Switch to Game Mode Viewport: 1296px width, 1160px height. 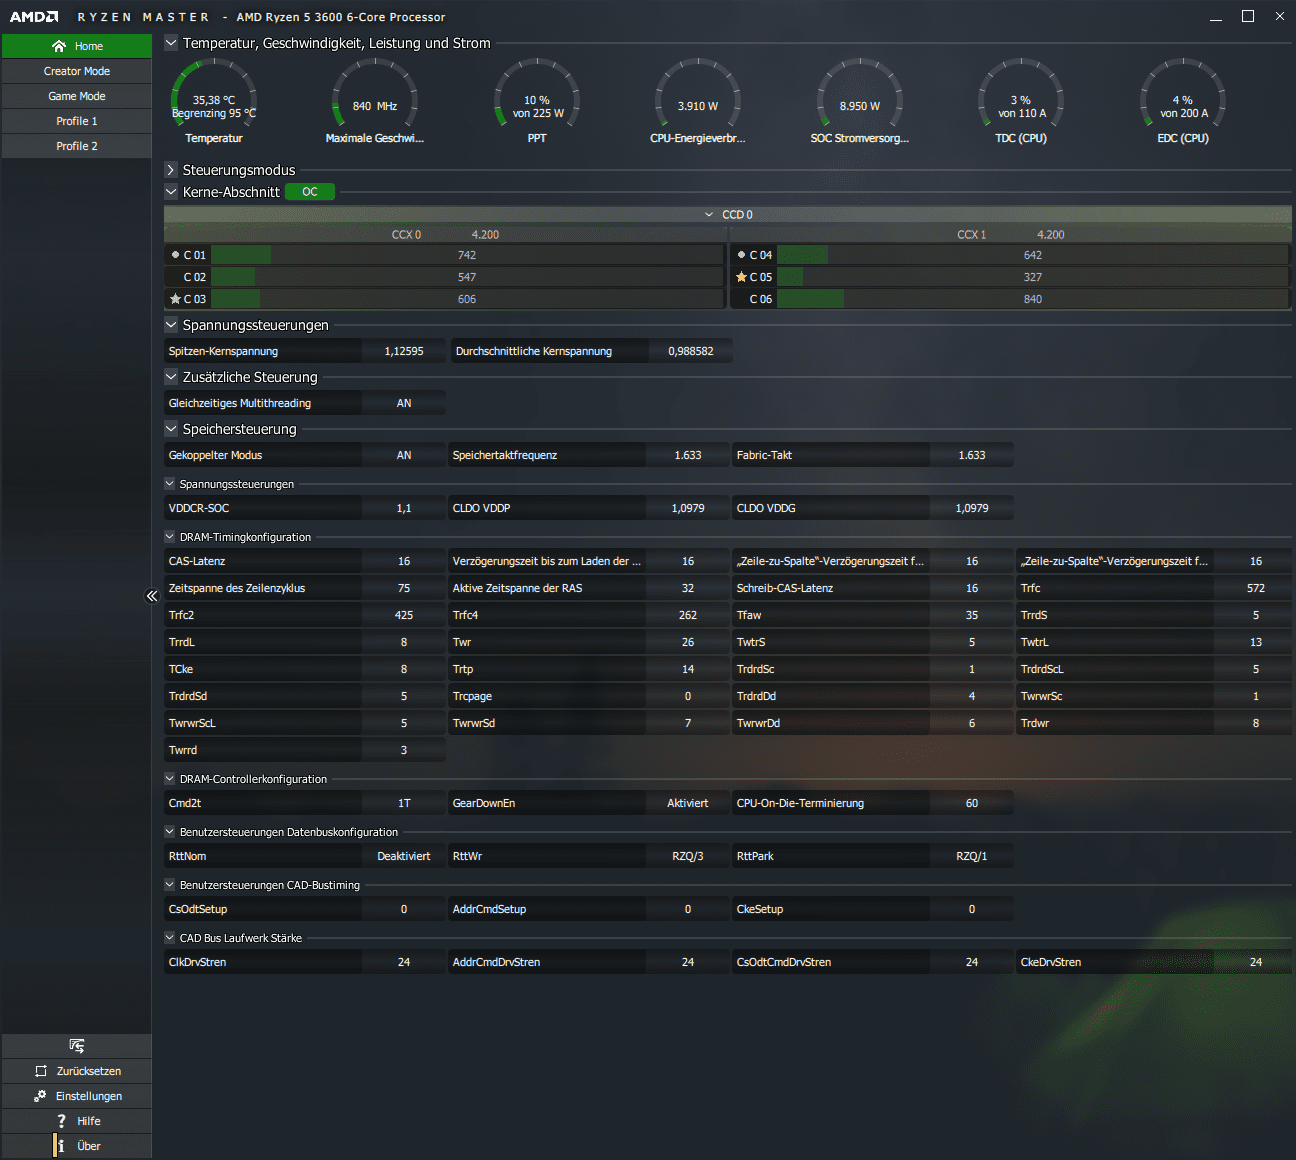[x=77, y=96]
